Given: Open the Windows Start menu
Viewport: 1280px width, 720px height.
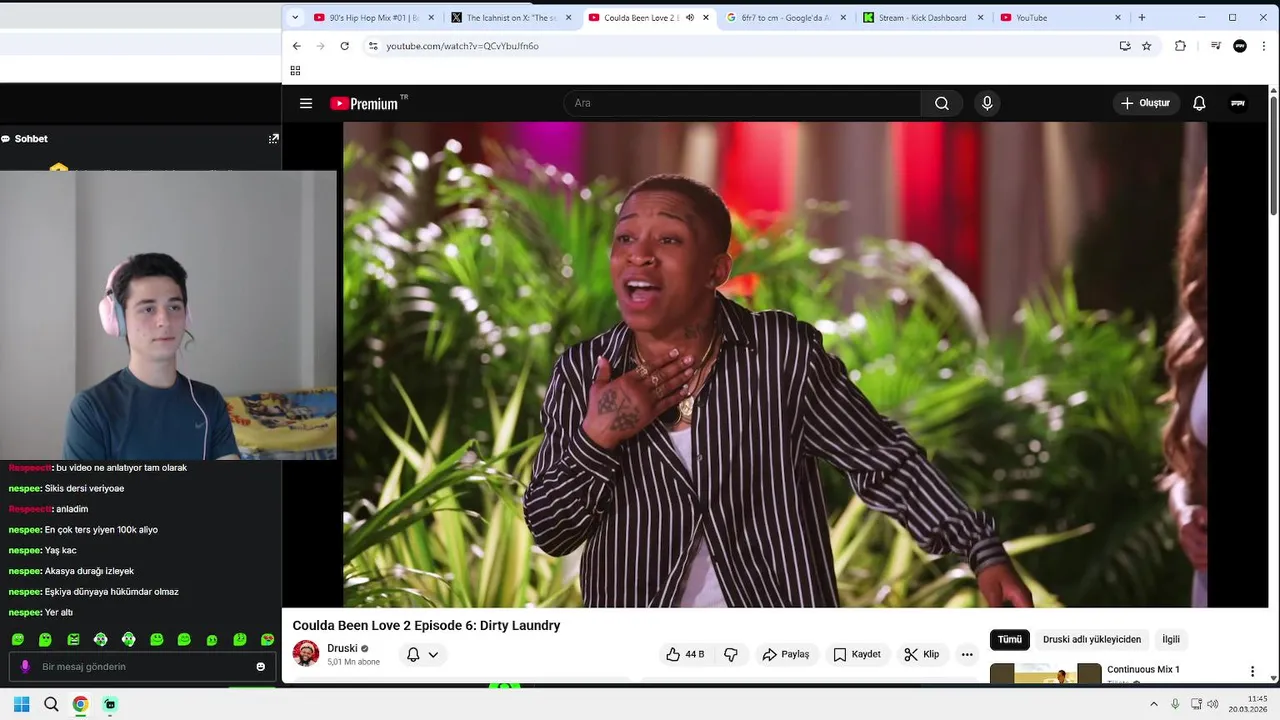Looking at the screenshot, I should tap(21, 704).
